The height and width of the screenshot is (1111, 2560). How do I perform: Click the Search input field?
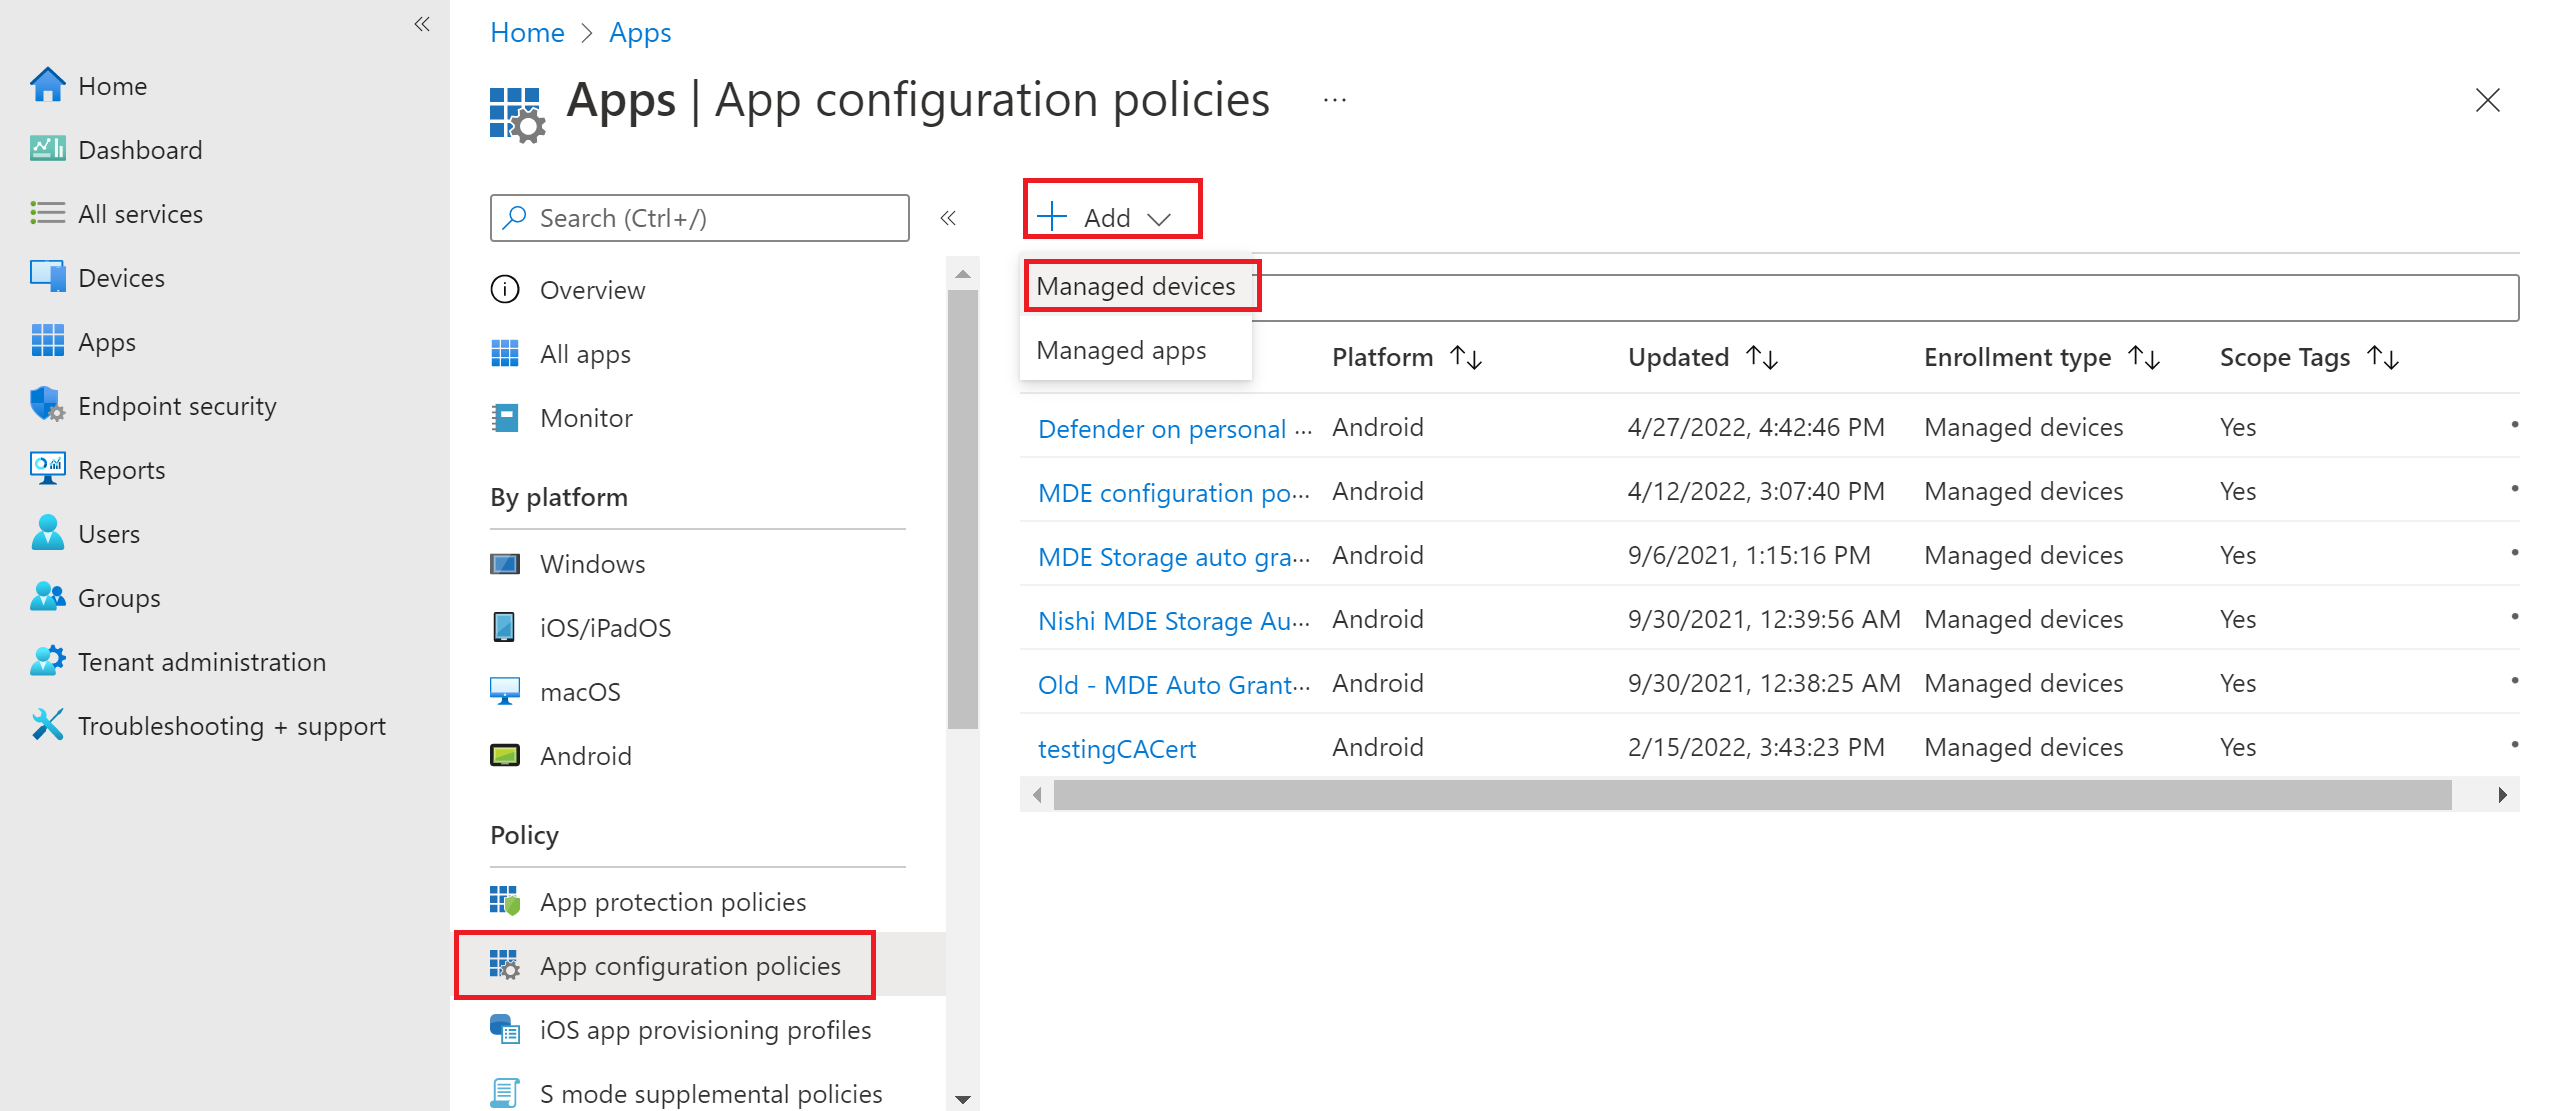(699, 216)
